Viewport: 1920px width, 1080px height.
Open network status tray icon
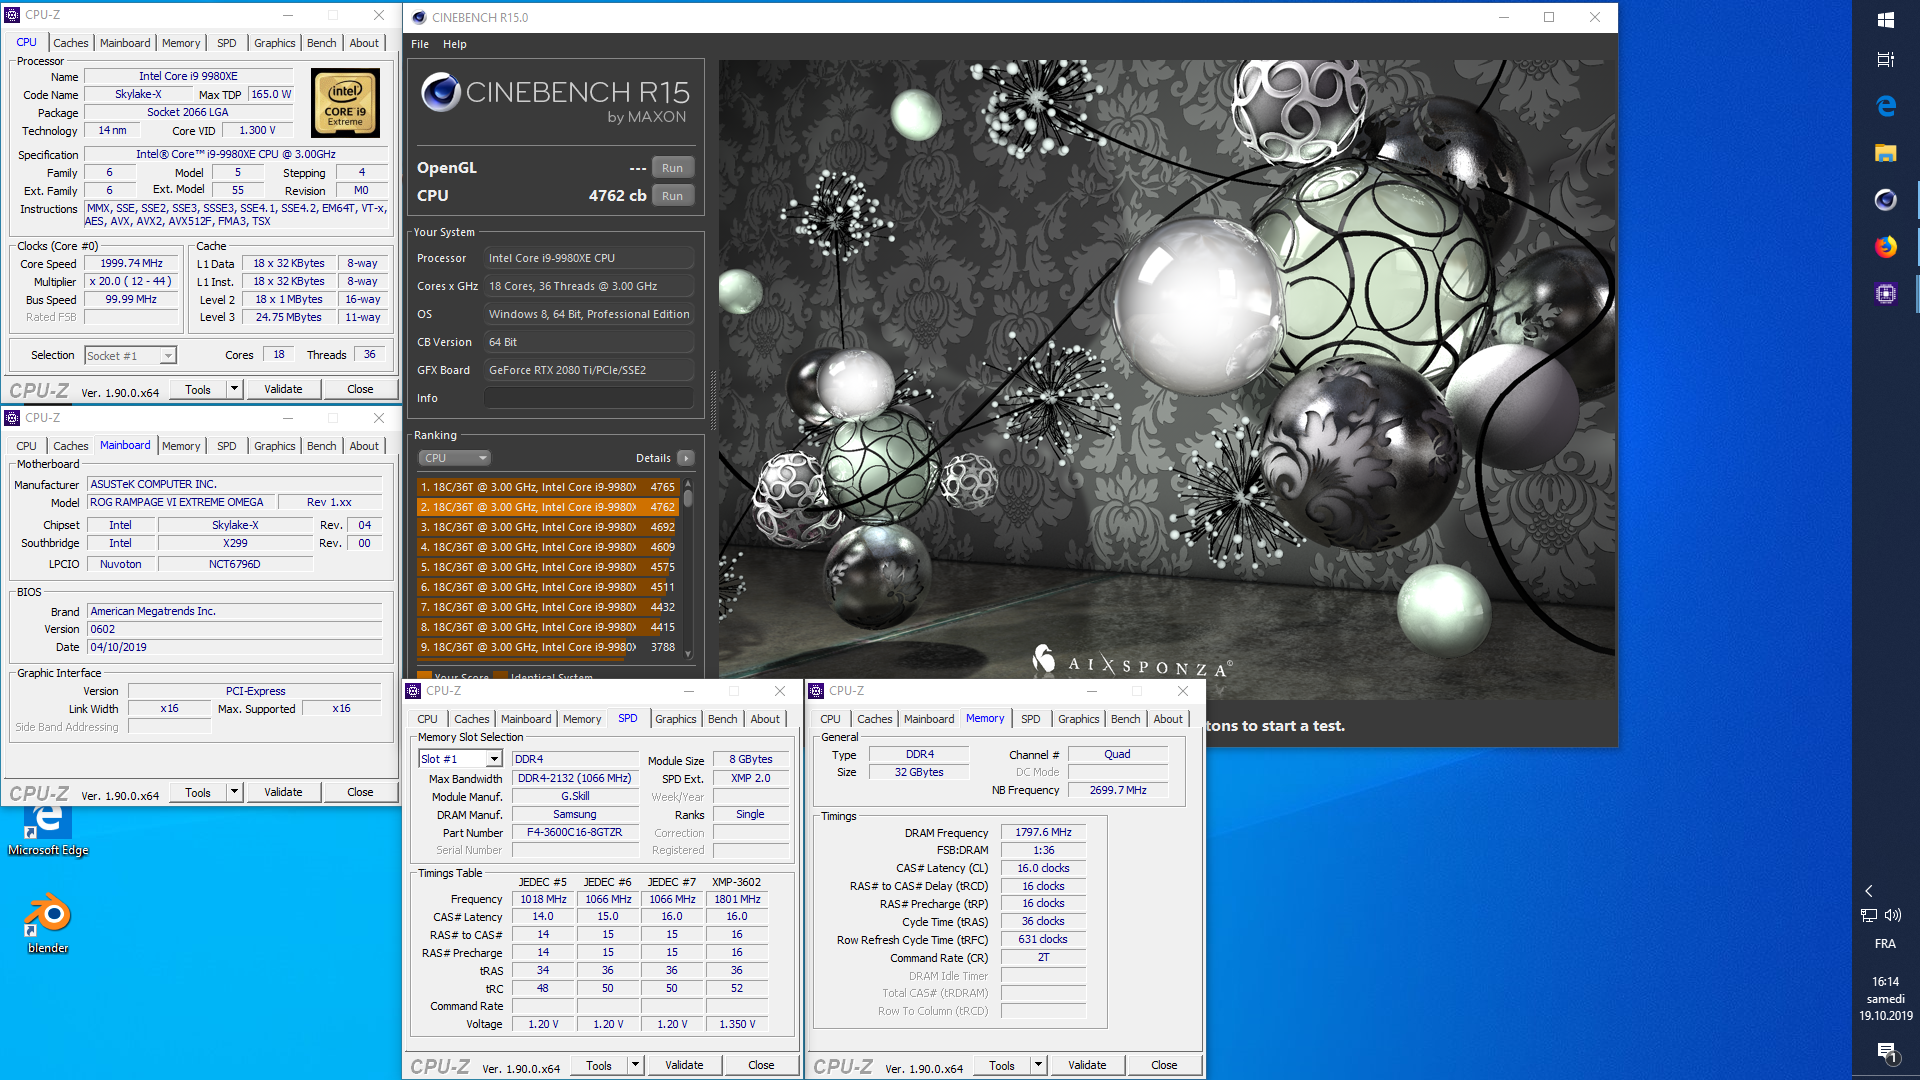1869,915
